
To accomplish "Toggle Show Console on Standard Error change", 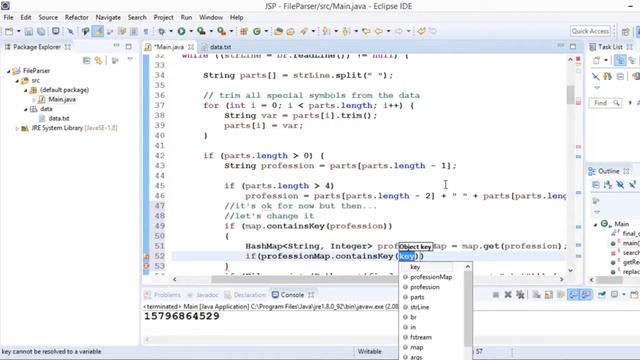I will 586,295.
